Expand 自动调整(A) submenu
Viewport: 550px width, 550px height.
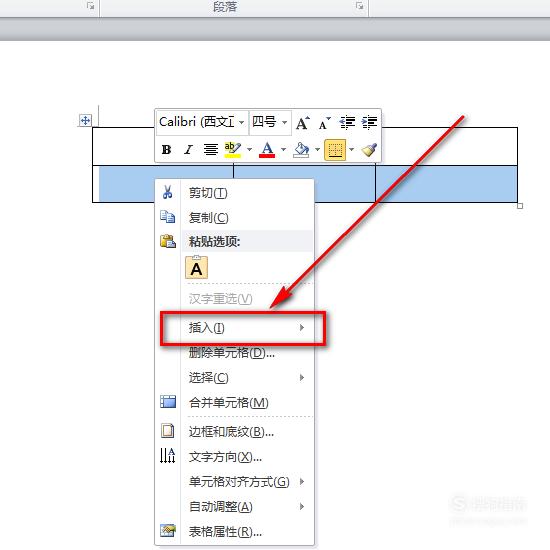click(x=234, y=507)
